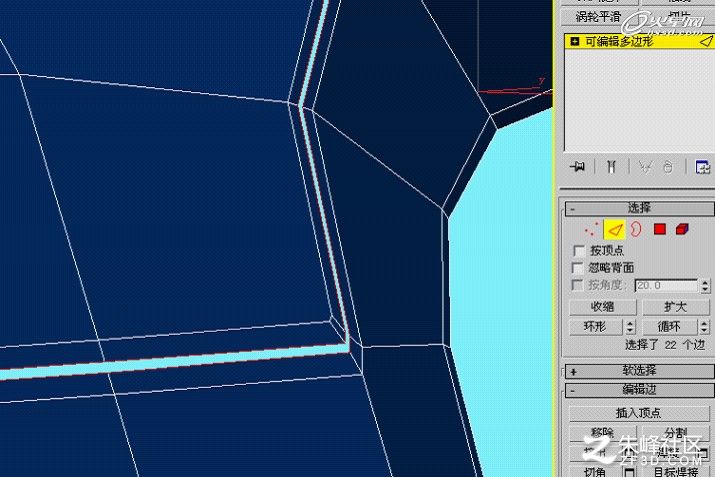Open settings box next to 切角 button

(629, 472)
